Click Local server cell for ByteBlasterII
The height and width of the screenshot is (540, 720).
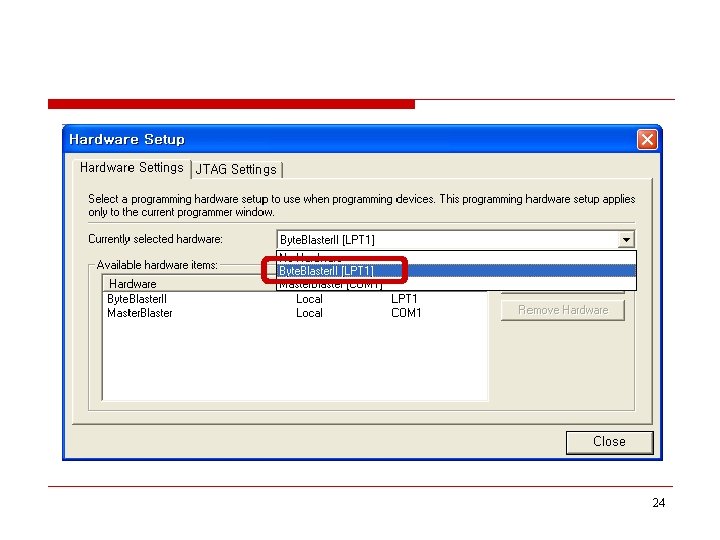click(x=309, y=299)
